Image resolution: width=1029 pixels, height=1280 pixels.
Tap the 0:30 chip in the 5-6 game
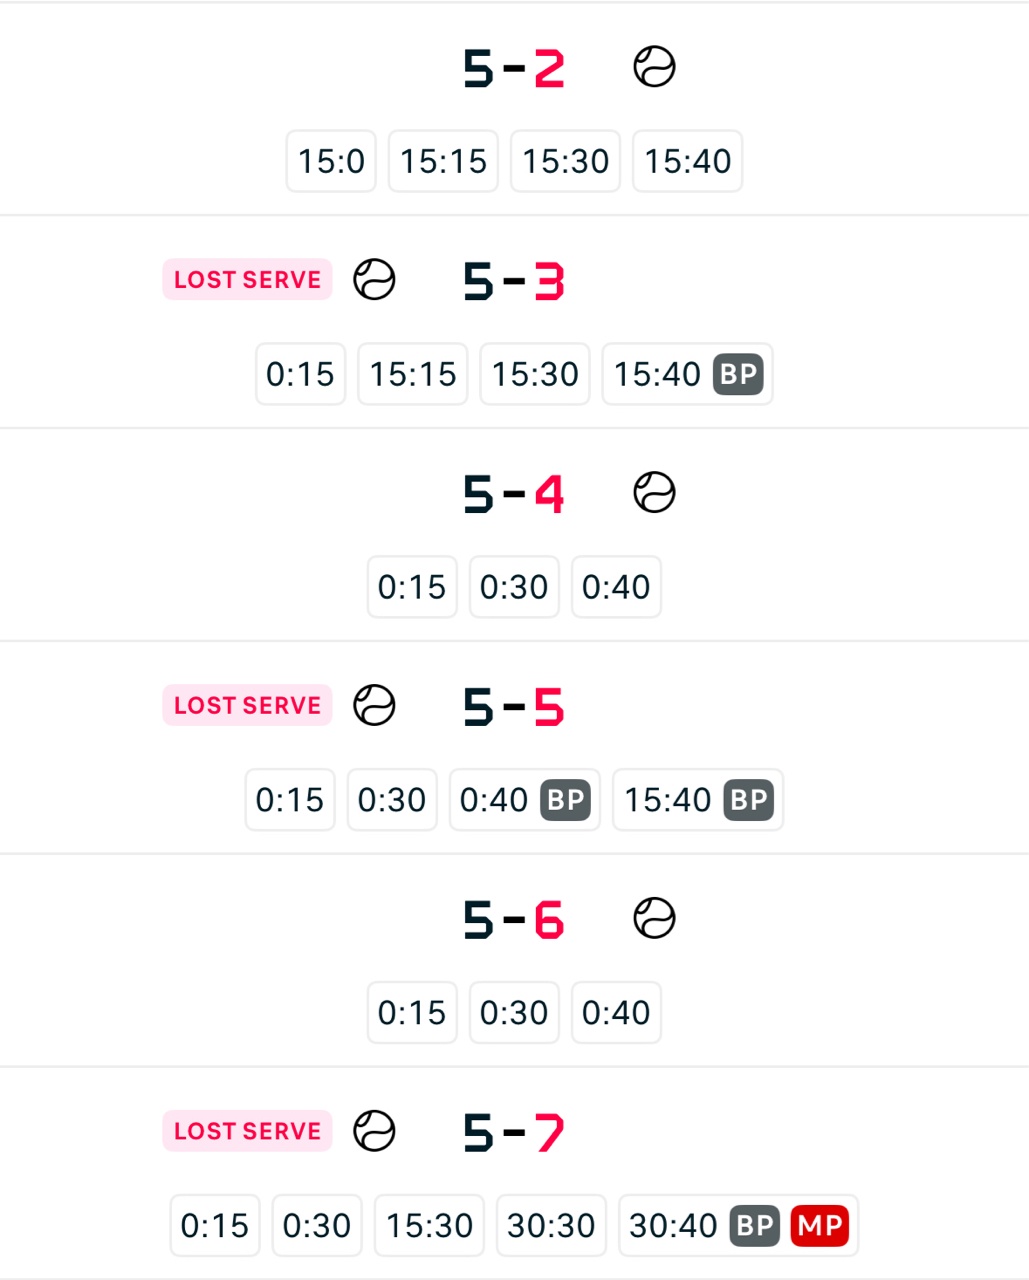514,1012
